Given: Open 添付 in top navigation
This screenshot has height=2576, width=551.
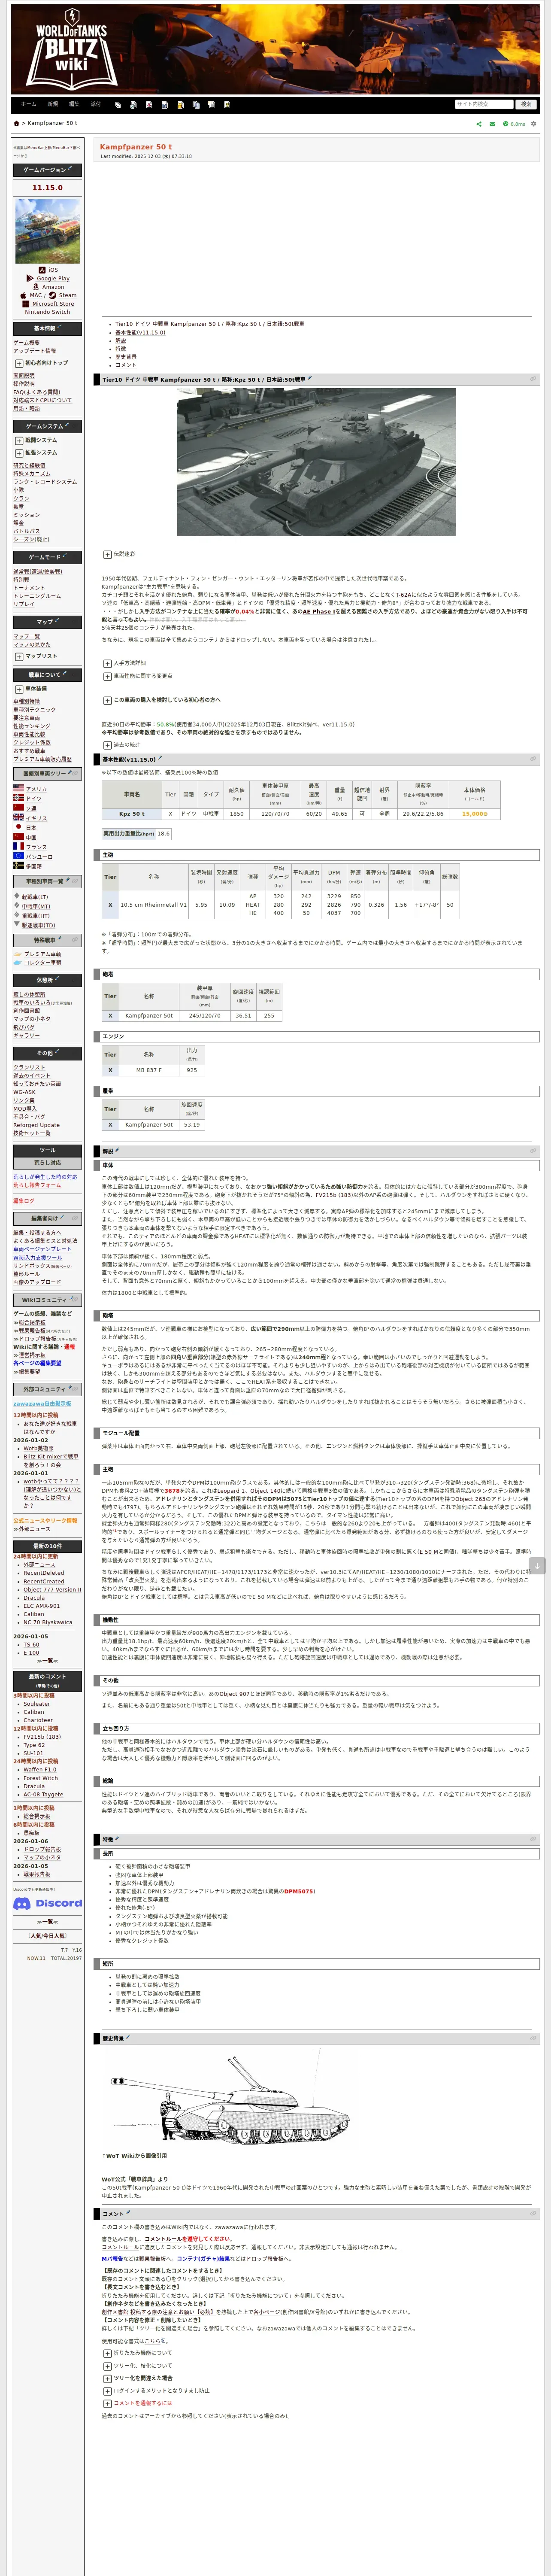Looking at the screenshot, I should click(x=96, y=104).
